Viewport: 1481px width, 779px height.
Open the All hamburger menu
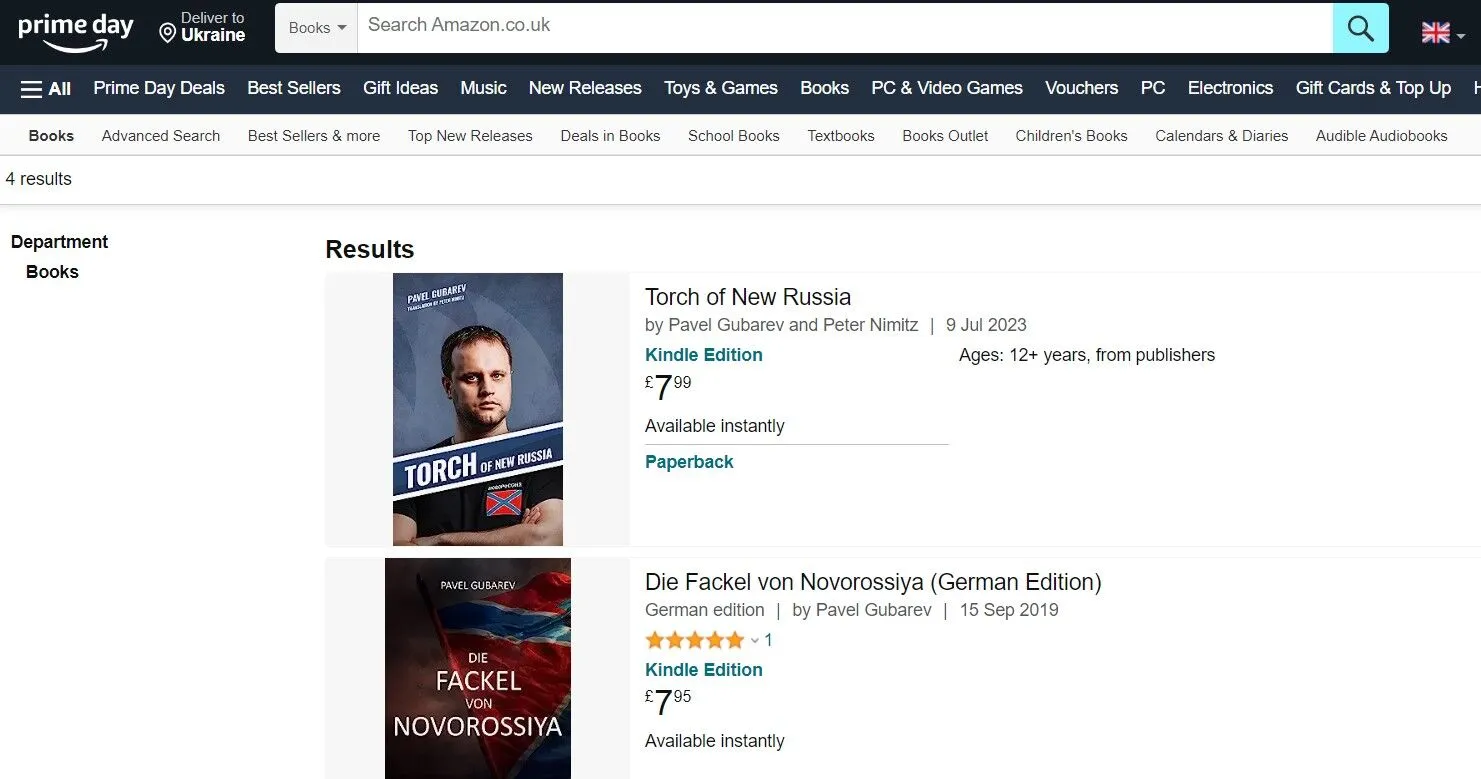click(x=45, y=88)
